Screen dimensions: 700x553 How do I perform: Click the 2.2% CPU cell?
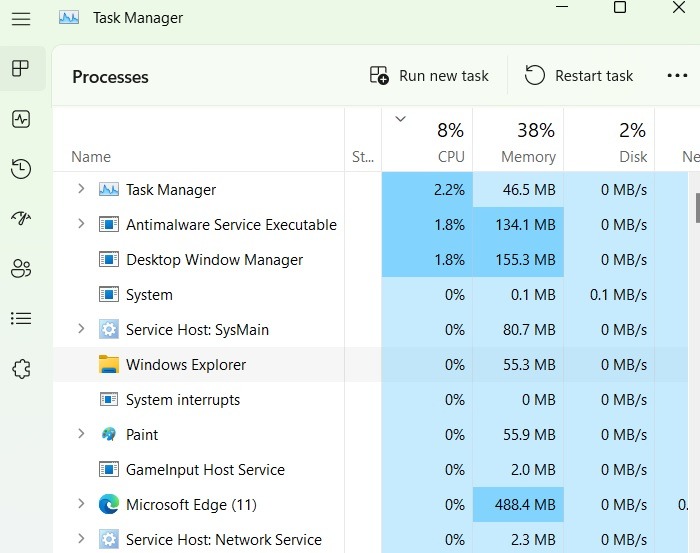(x=427, y=189)
